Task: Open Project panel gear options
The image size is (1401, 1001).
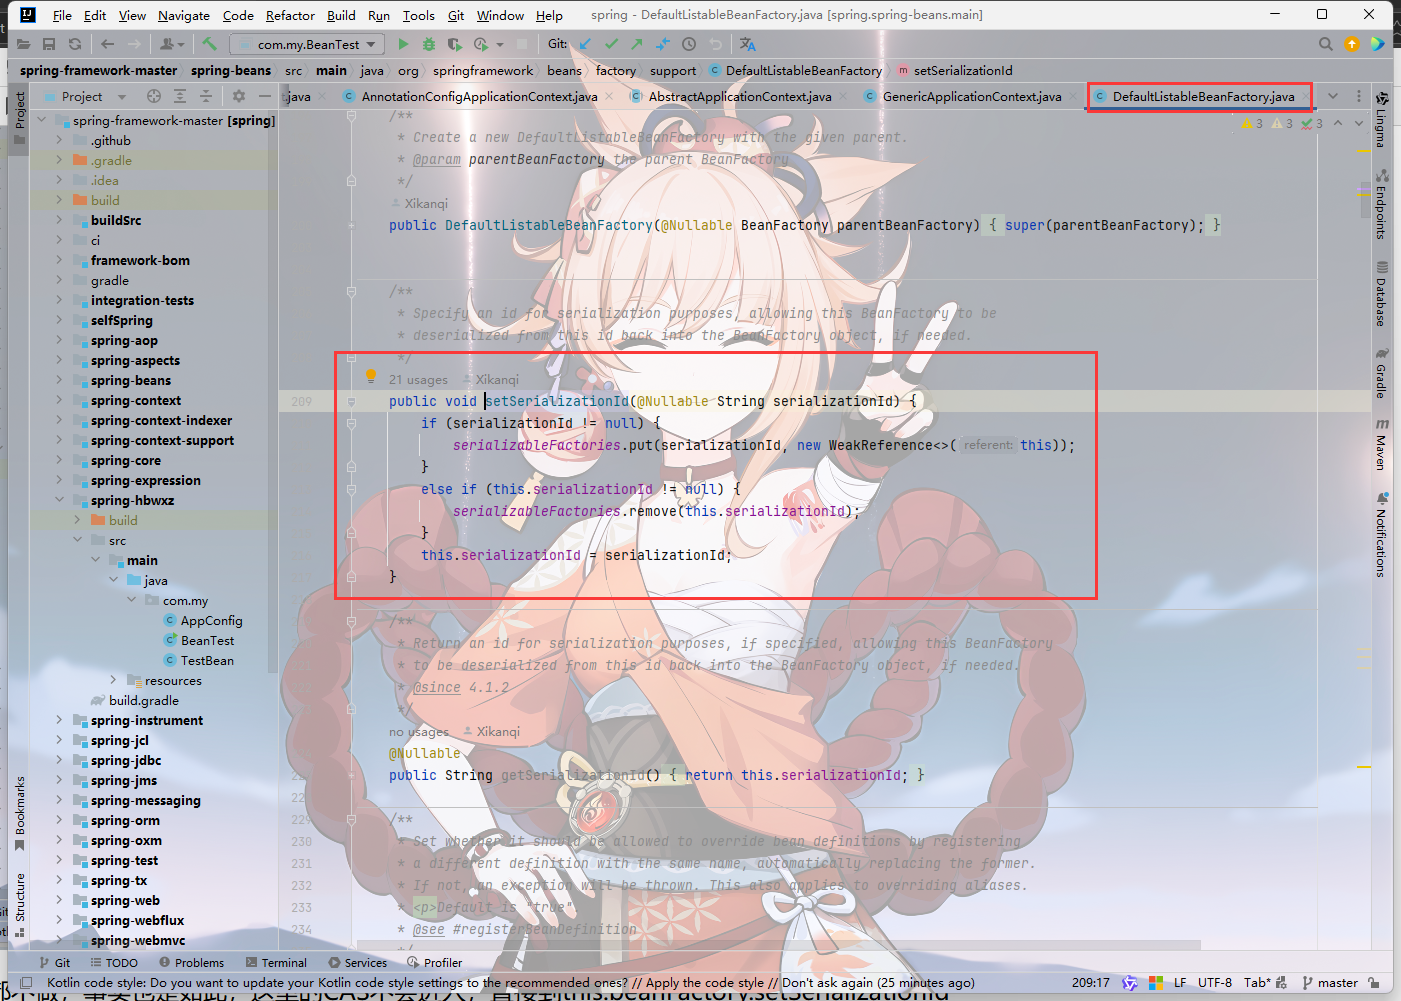Action: (x=239, y=96)
